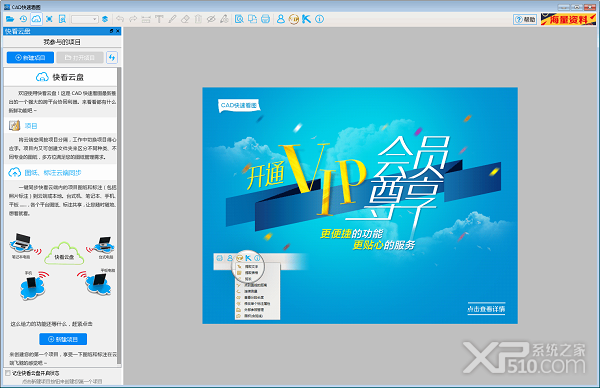Open the print icon in the toolbar
The image size is (600, 388).
[265, 19]
